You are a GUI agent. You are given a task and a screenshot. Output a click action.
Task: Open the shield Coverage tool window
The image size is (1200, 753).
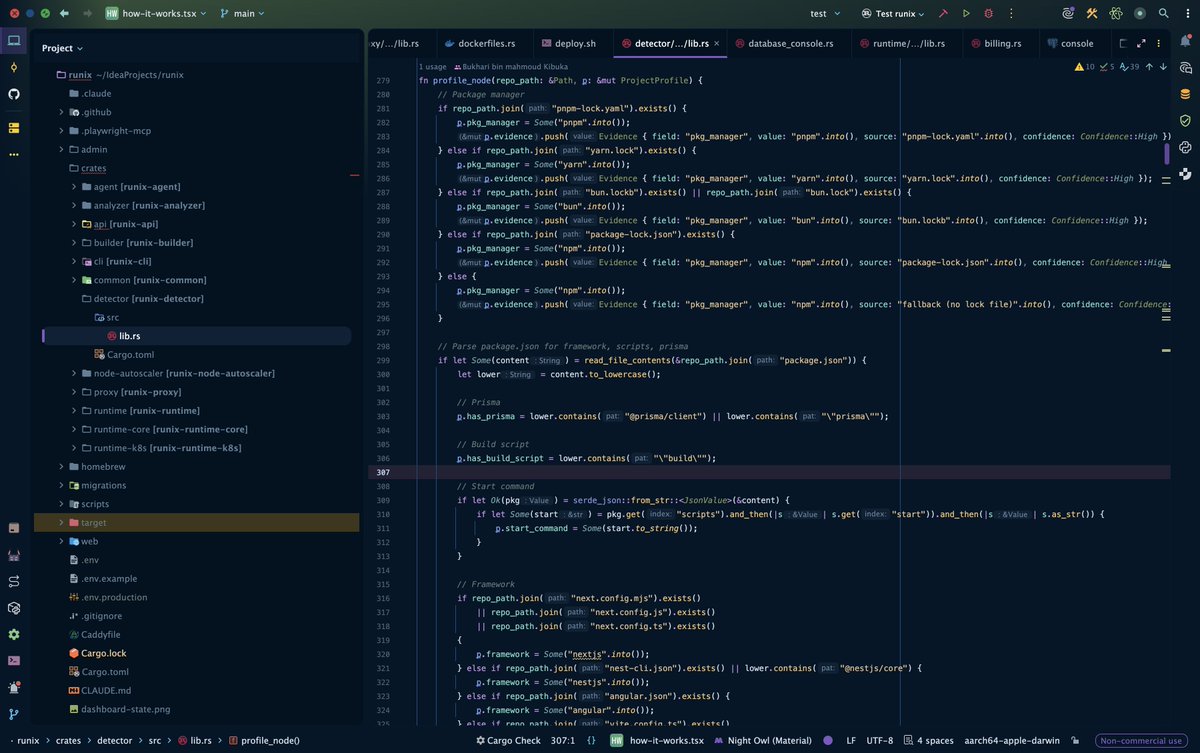(x=1185, y=120)
